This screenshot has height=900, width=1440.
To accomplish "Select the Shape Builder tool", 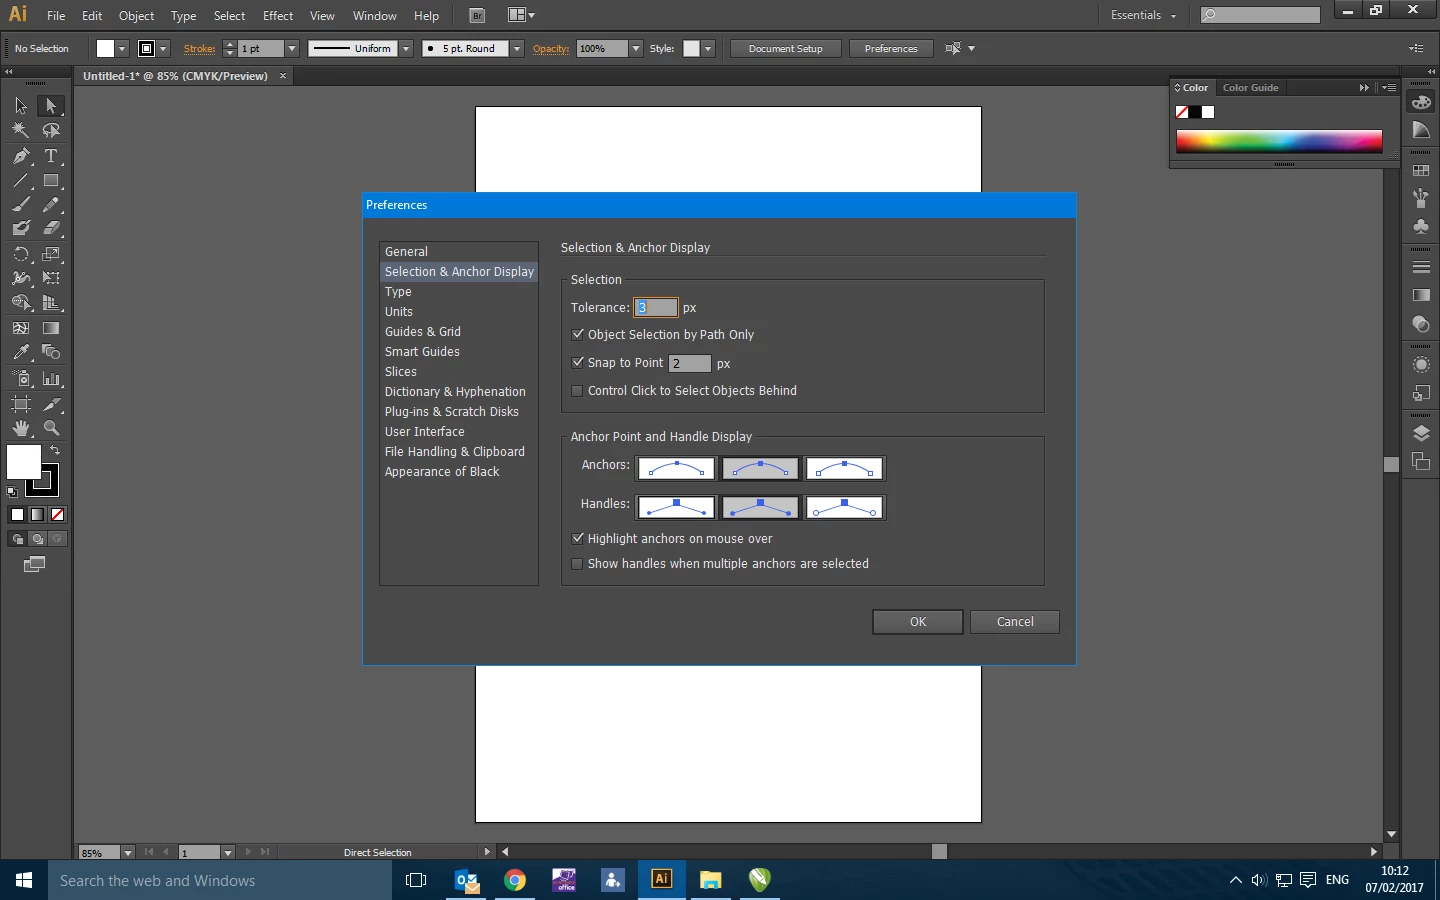I will (21, 303).
